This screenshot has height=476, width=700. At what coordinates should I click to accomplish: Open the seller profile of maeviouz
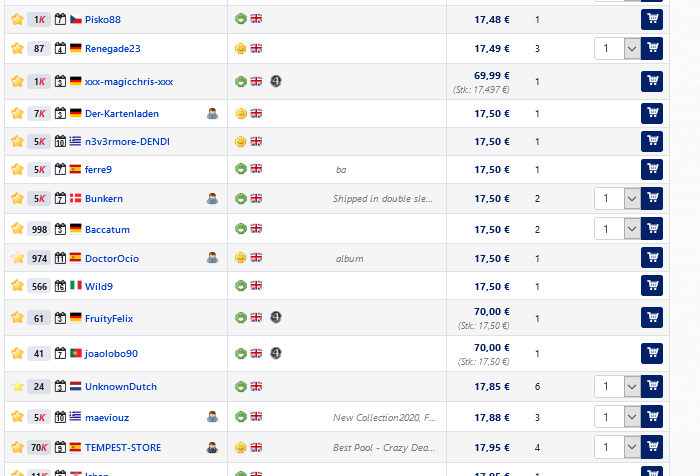pyautogui.click(x=107, y=417)
